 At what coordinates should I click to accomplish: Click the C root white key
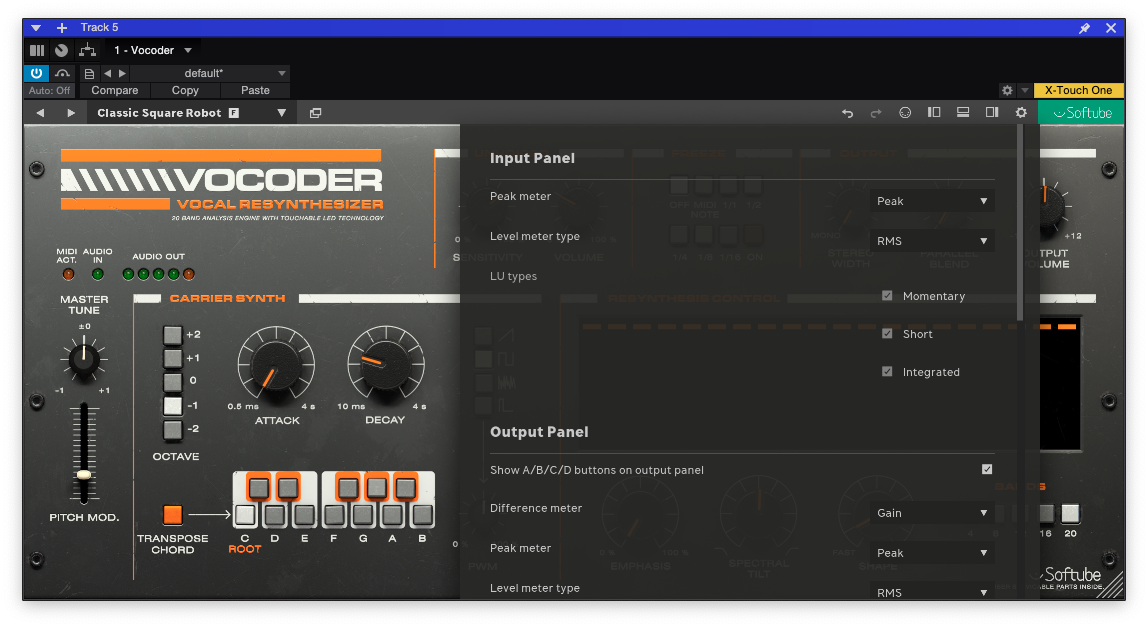click(245, 515)
